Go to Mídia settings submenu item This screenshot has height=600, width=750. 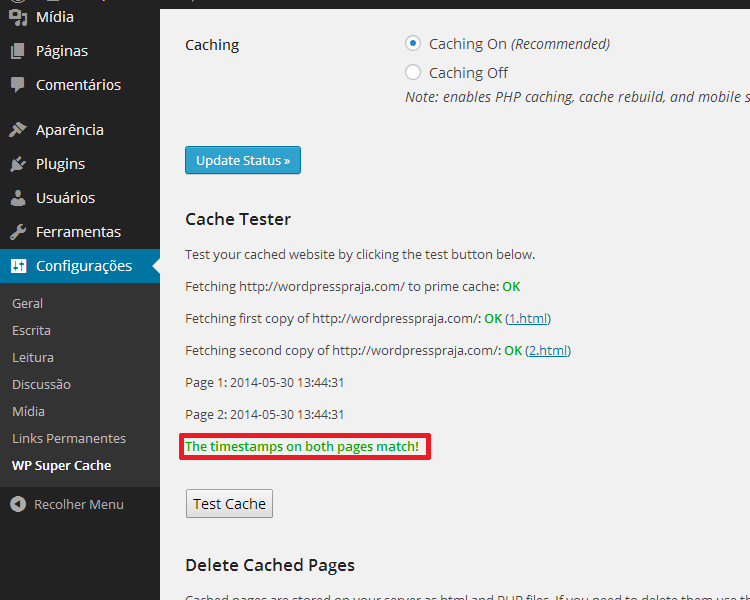29,411
